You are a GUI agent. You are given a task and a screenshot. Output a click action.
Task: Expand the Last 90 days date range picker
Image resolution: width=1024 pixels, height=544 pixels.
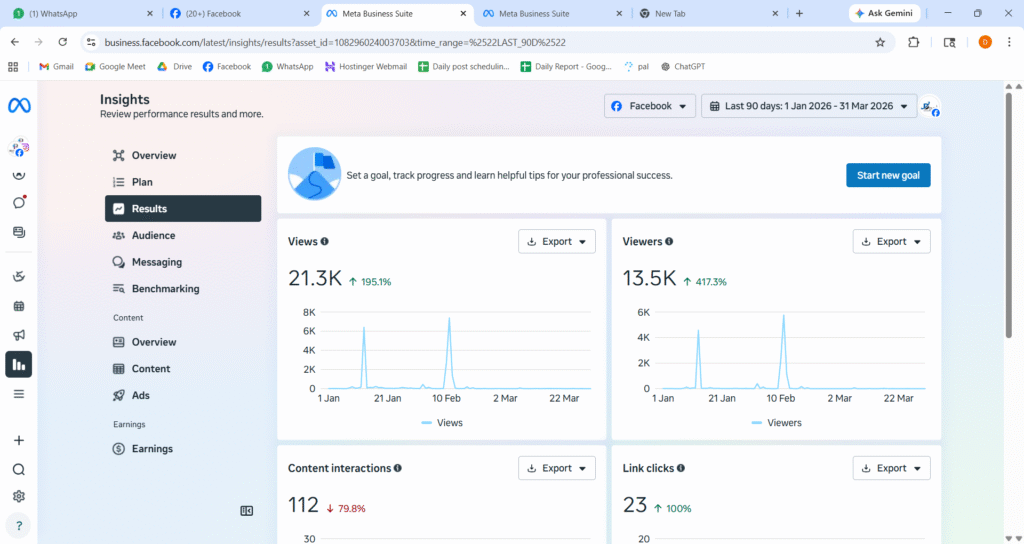[809, 106]
